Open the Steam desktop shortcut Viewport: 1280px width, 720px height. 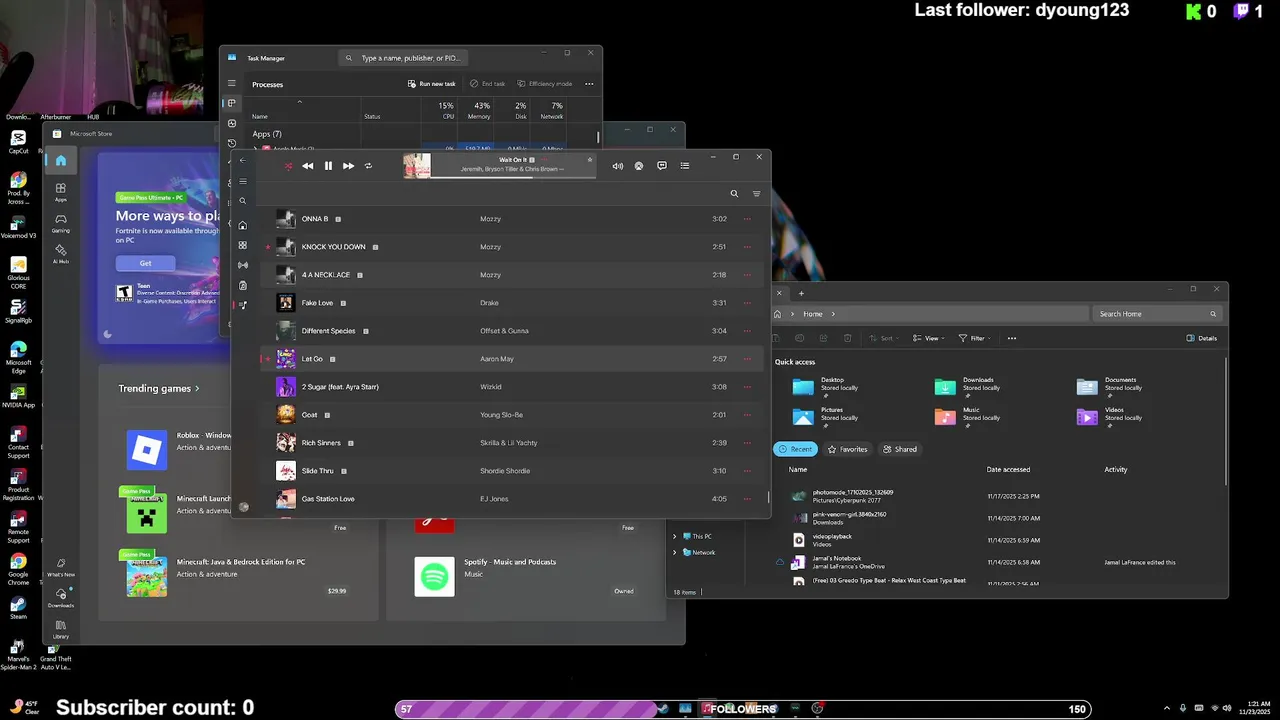coord(18,608)
